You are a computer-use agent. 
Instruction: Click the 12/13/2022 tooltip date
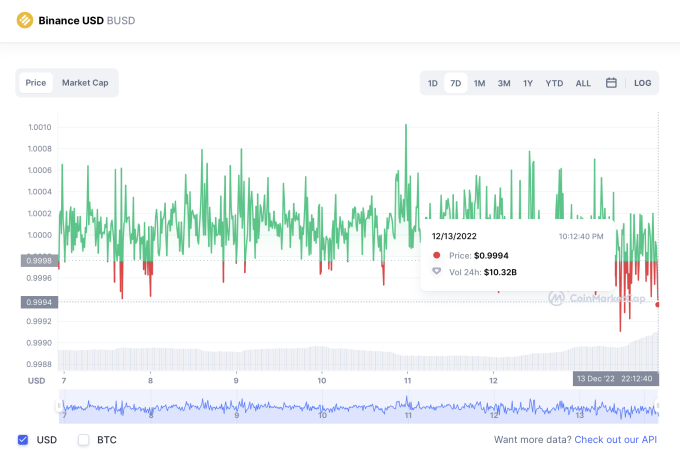(454, 236)
